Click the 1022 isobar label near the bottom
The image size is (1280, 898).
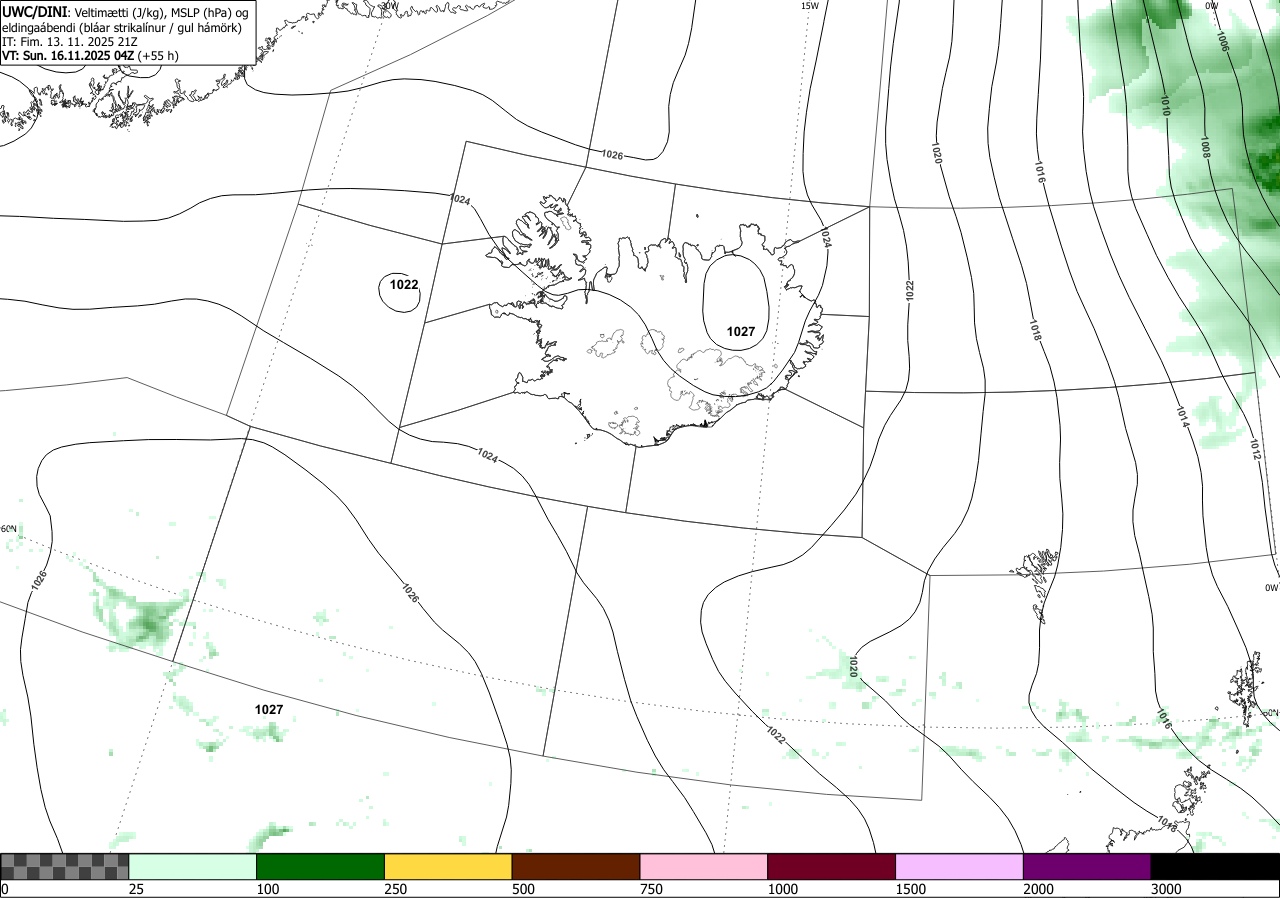click(x=776, y=735)
